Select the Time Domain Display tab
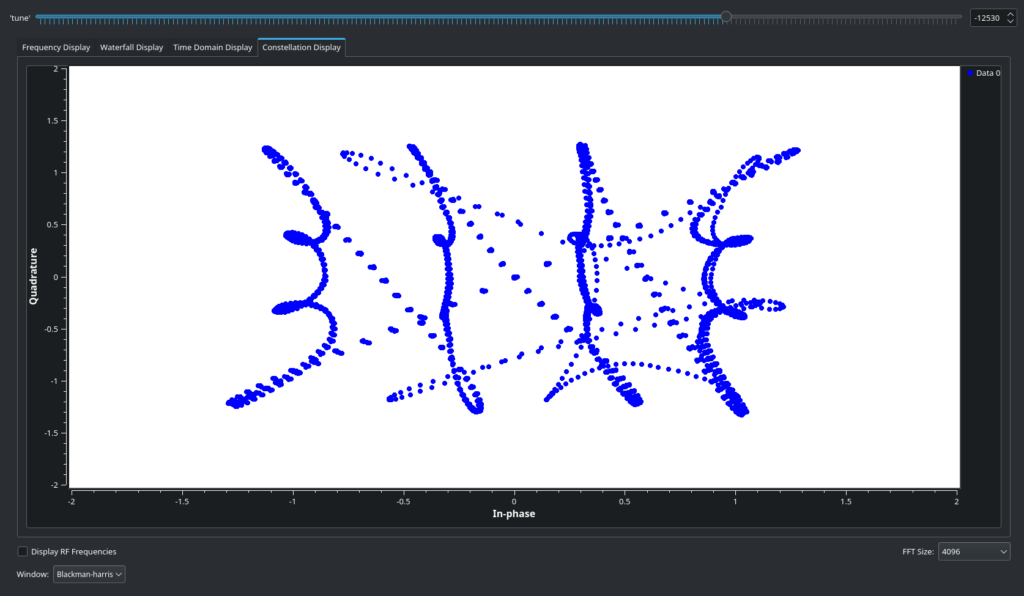 pyautogui.click(x=212, y=47)
